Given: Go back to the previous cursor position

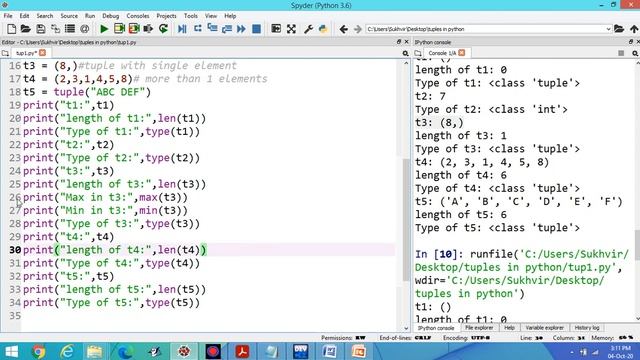Looking at the screenshot, I should point(343,29).
